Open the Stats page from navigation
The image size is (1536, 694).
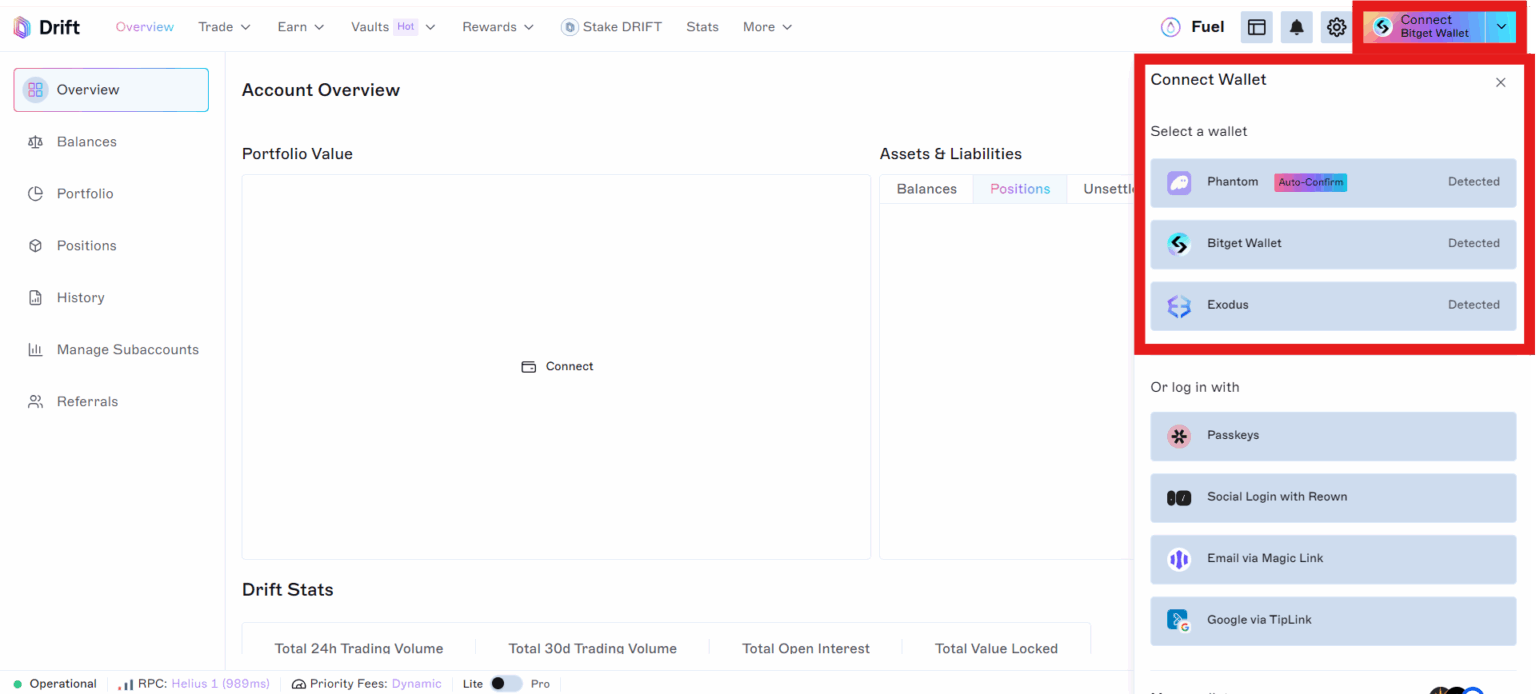click(702, 27)
